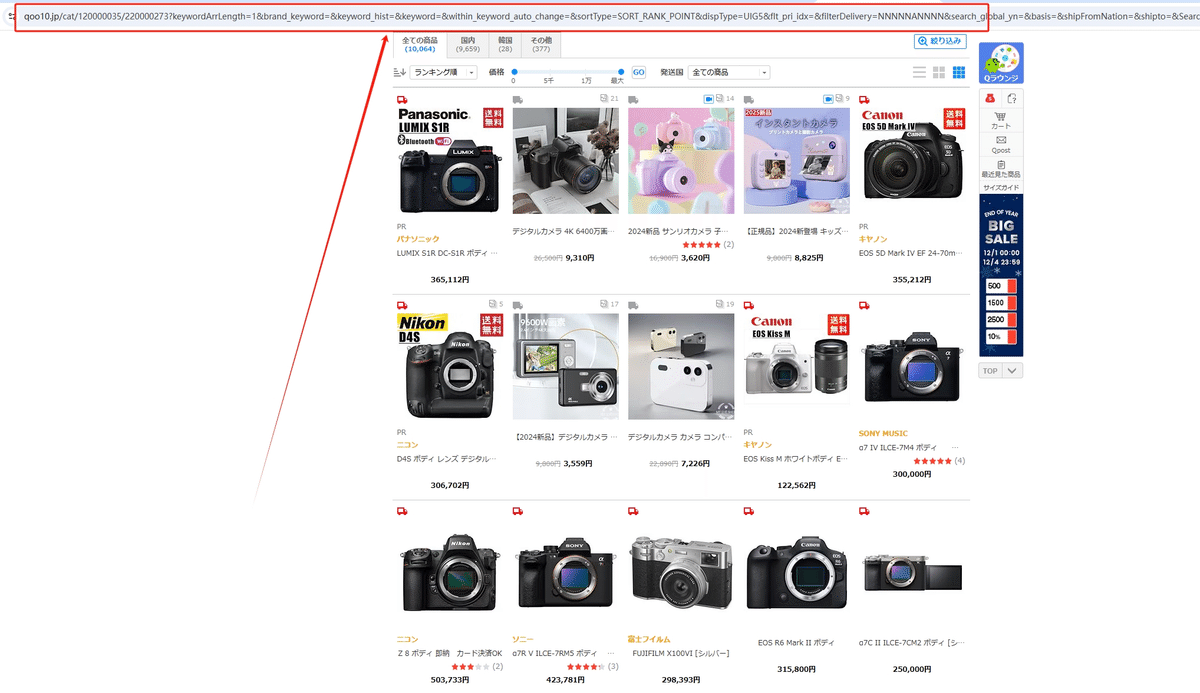Open the サイズガイド link in sidebar
The height and width of the screenshot is (693, 1200).
point(1001,187)
